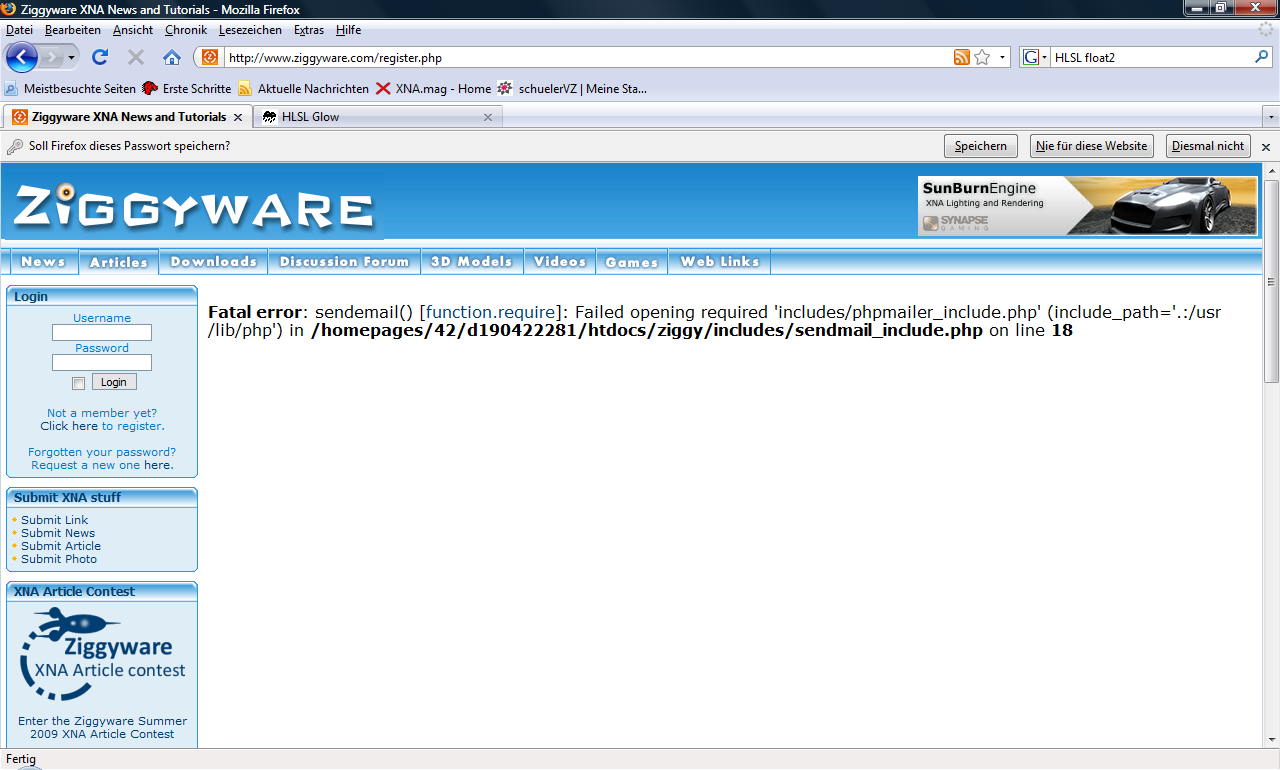
Task: Open the Submit Article link
Action: pyautogui.click(x=61, y=546)
